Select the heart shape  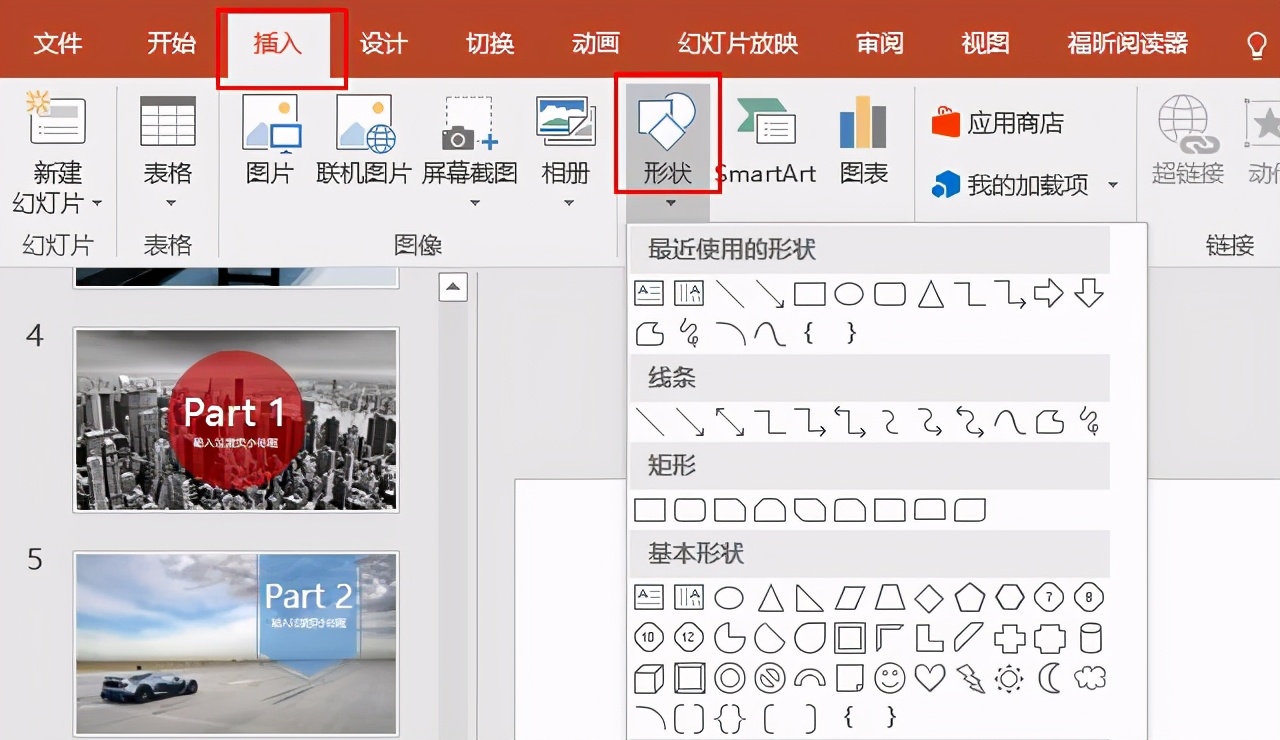pyautogui.click(x=930, y=678)
